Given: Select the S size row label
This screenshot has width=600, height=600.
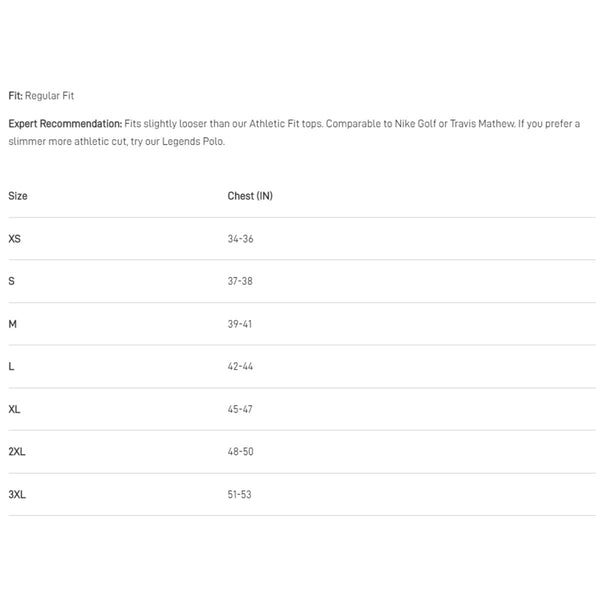Looking at the screenshot, I should (12, 281).
